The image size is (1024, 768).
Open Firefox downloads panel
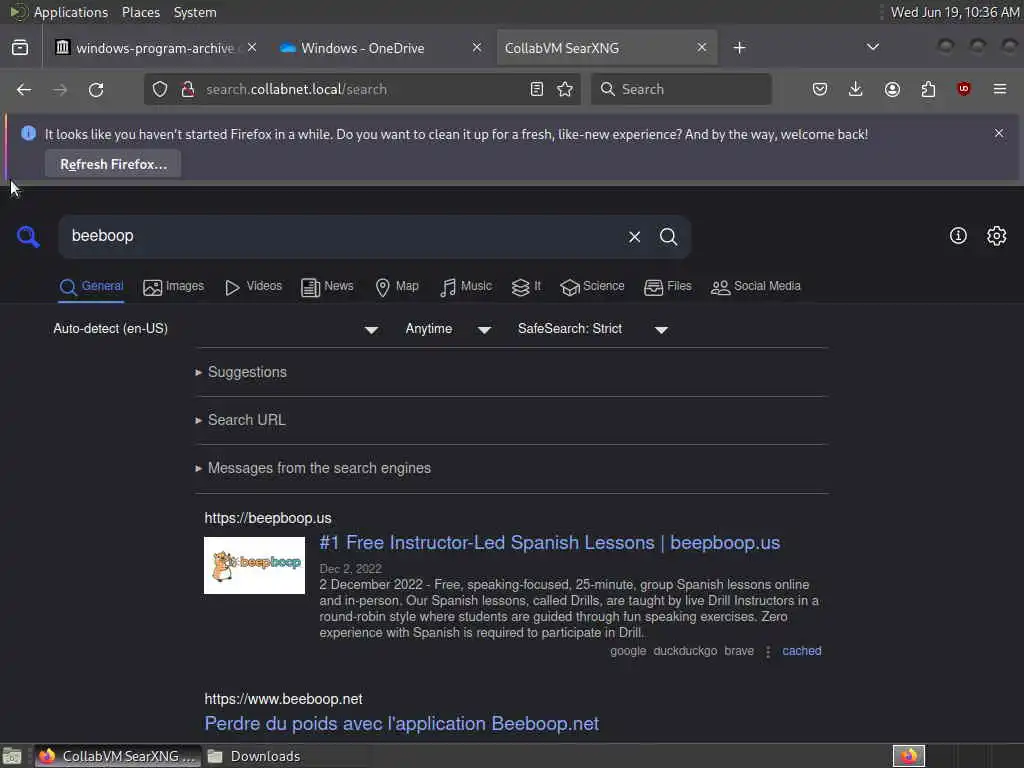tap(856, 89)
